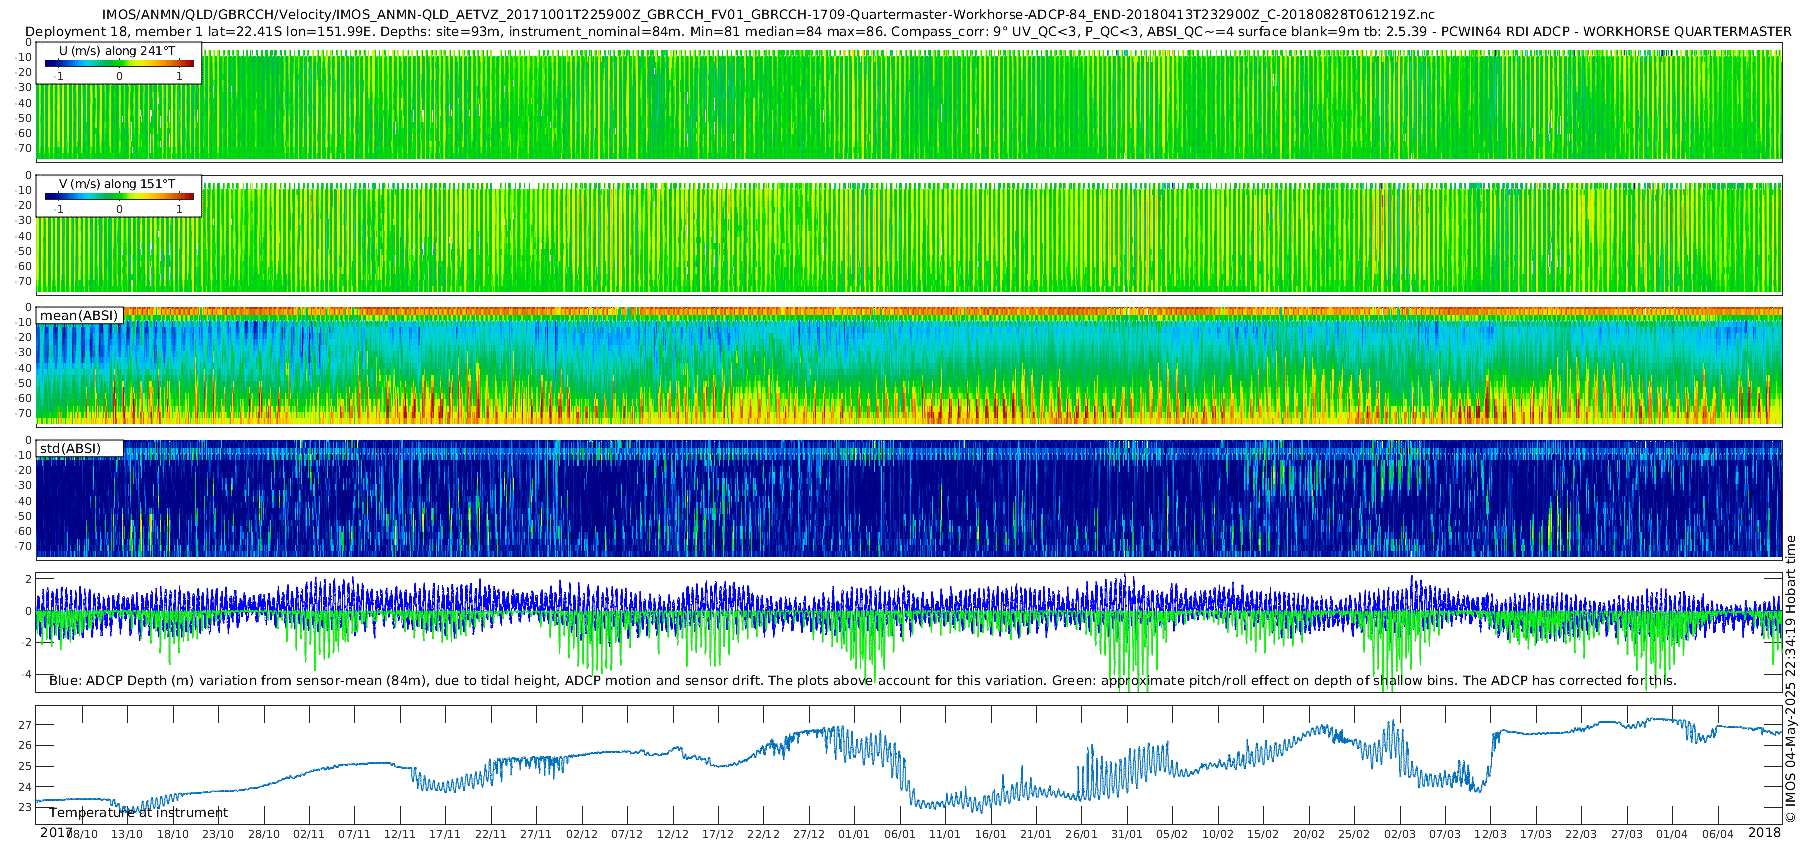Click the '01/01' date tick
Screen dimensions: 1800x850
854,835
